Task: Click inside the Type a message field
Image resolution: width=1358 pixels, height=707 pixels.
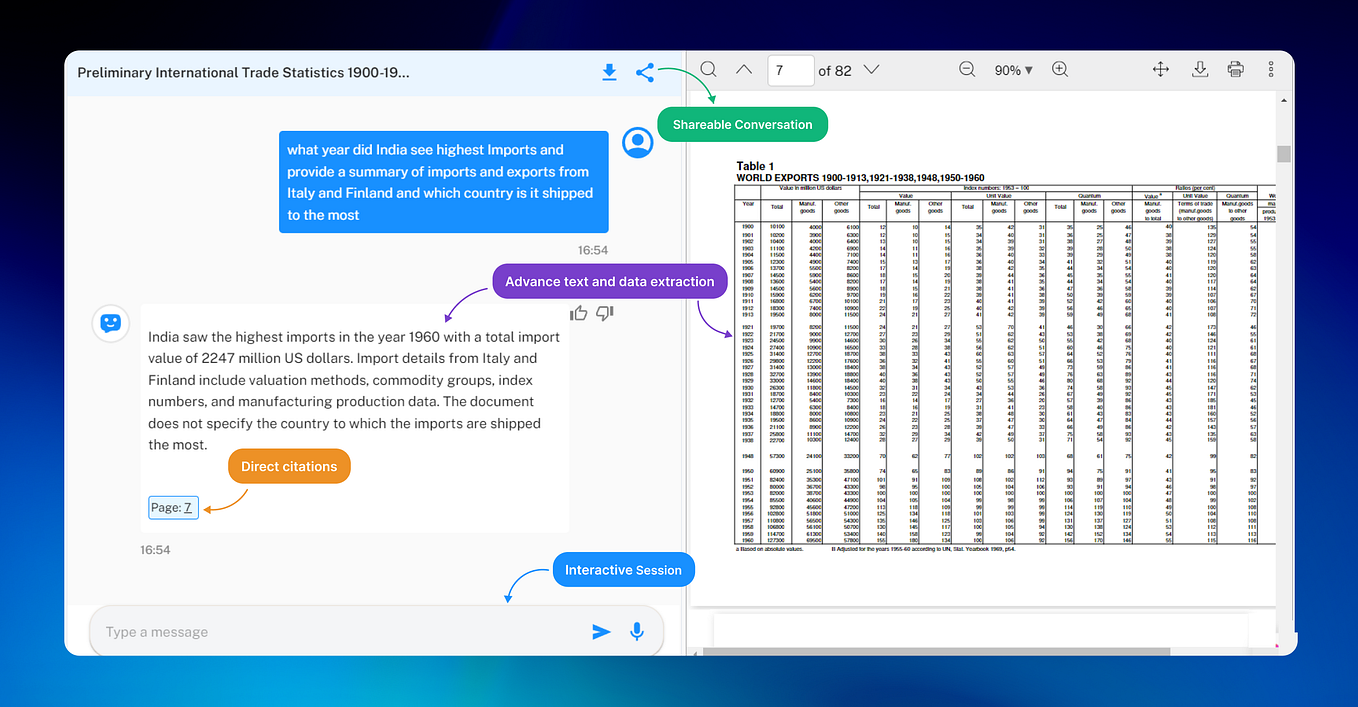Action: tap(300, 631)
